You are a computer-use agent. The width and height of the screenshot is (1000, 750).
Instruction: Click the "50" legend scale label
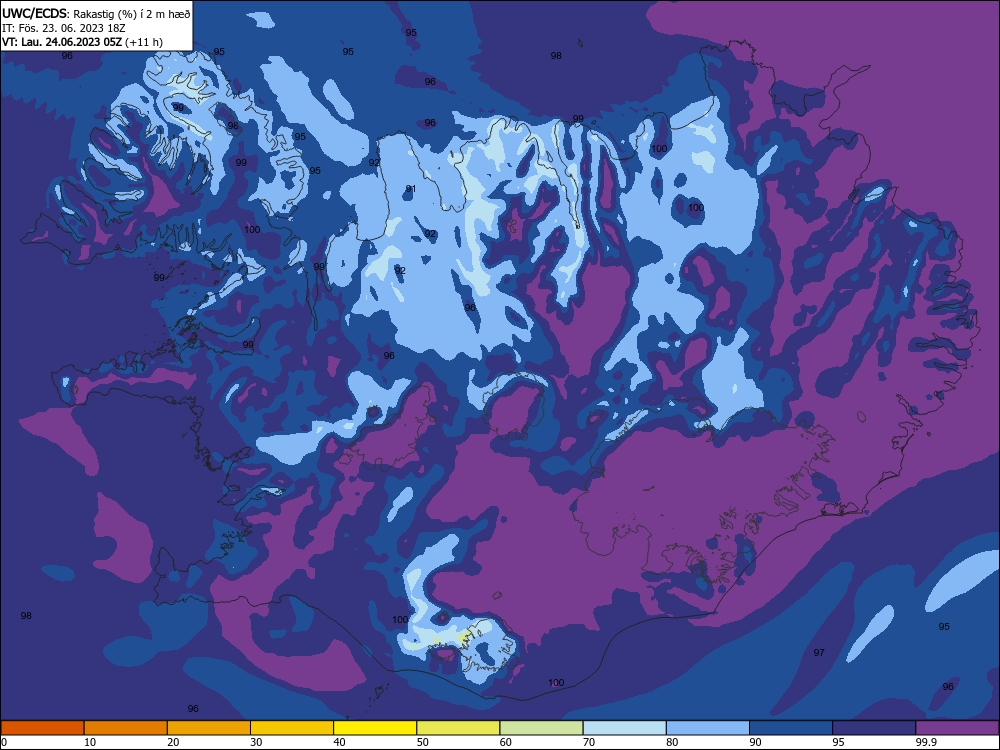tap(423, 742)
